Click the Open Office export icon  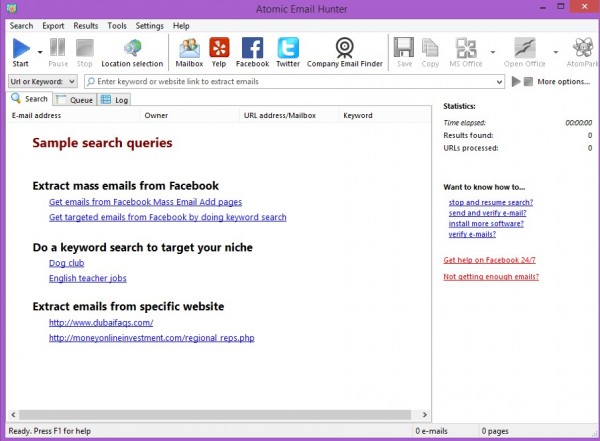pyautogui.click(x=524, y=48)
